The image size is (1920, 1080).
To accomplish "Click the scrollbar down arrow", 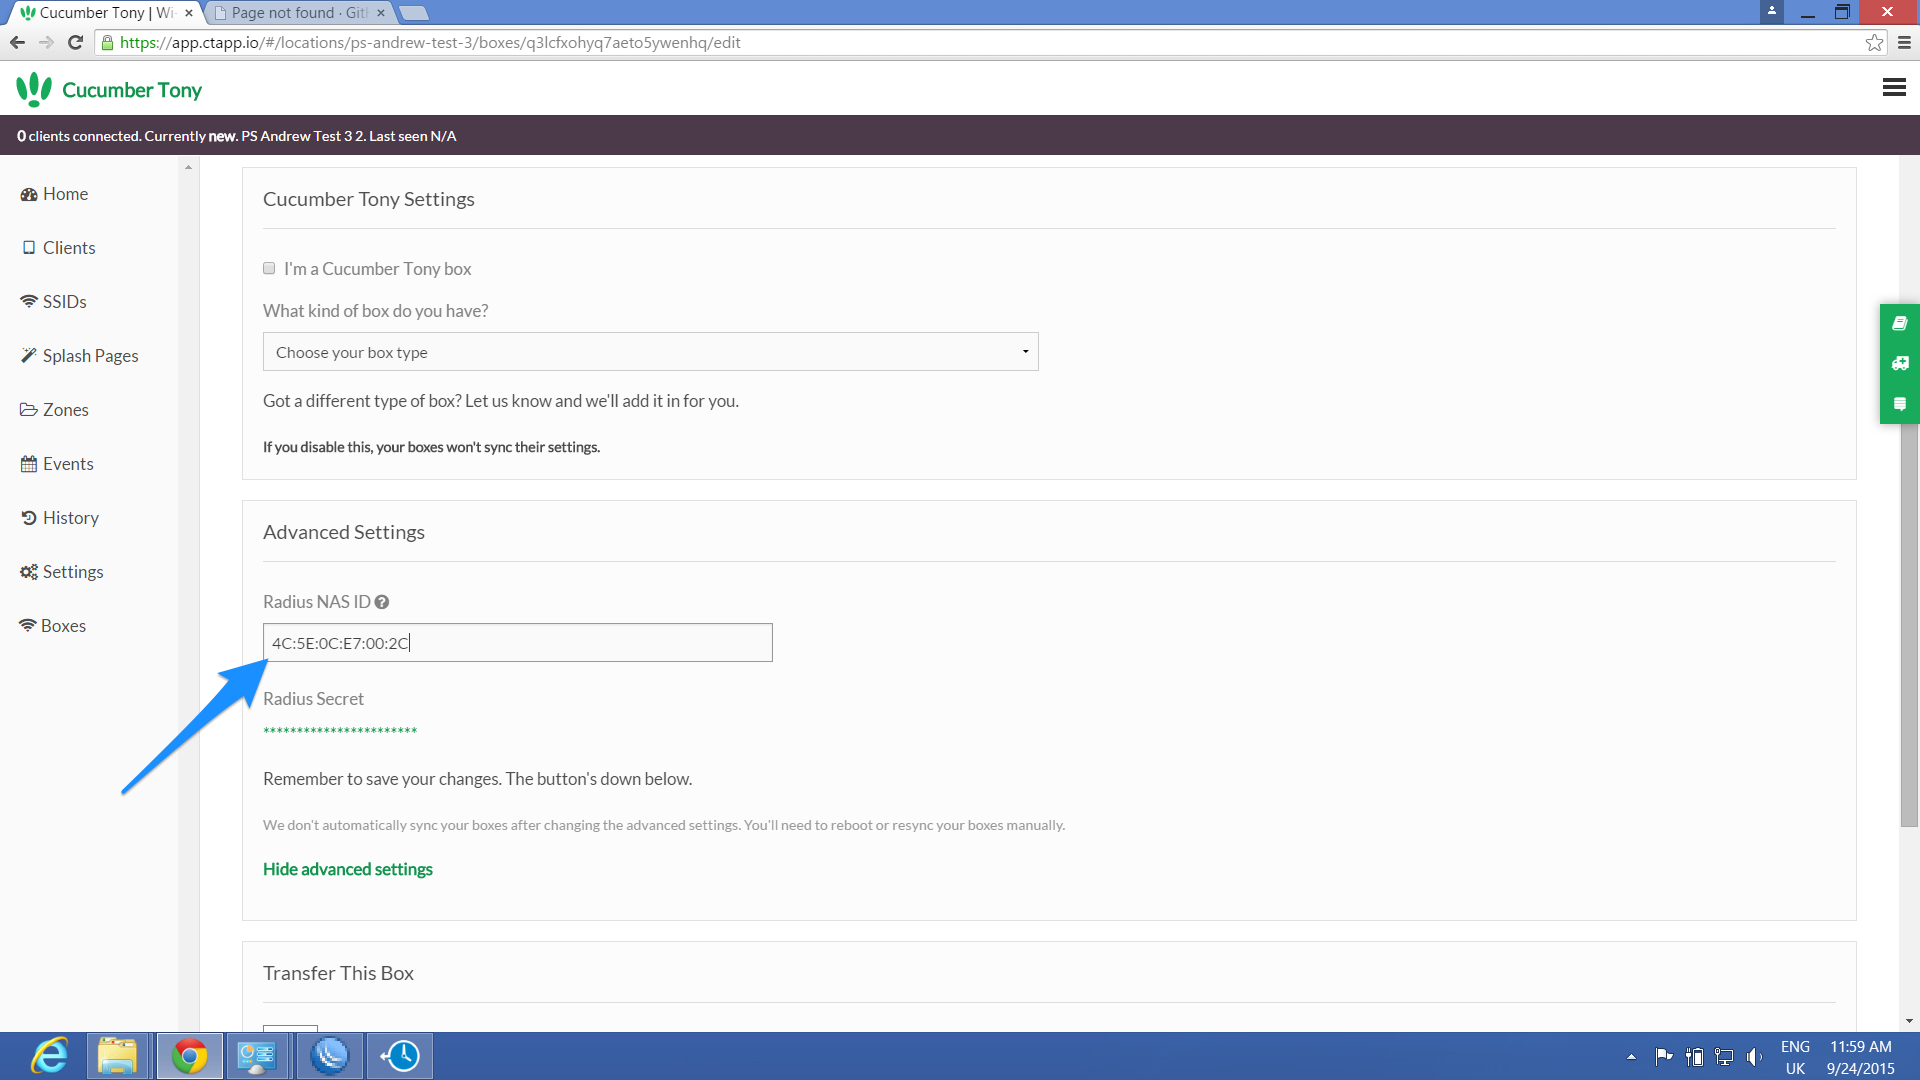I will (1909, 1021).
